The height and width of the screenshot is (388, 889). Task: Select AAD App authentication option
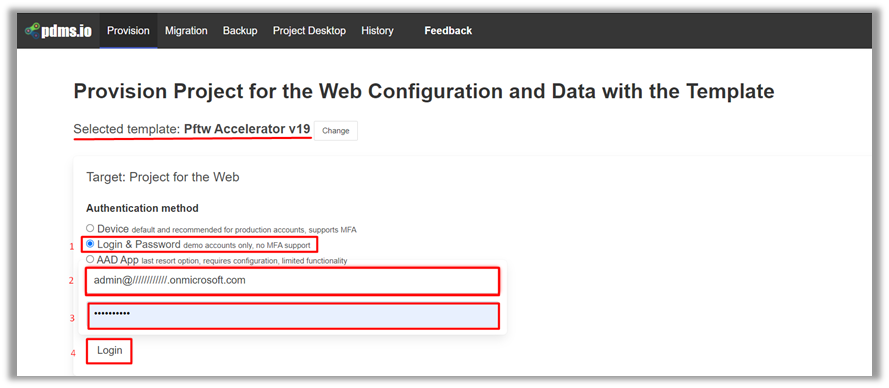(90, 259)
